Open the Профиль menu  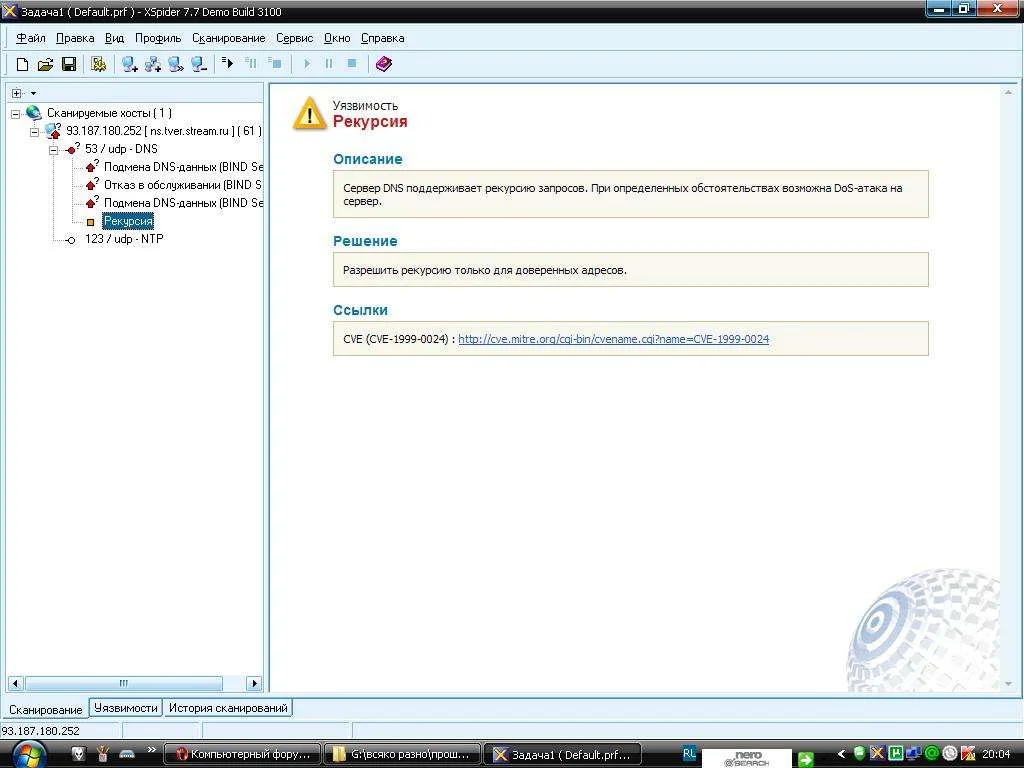click(x=158, y=38)
